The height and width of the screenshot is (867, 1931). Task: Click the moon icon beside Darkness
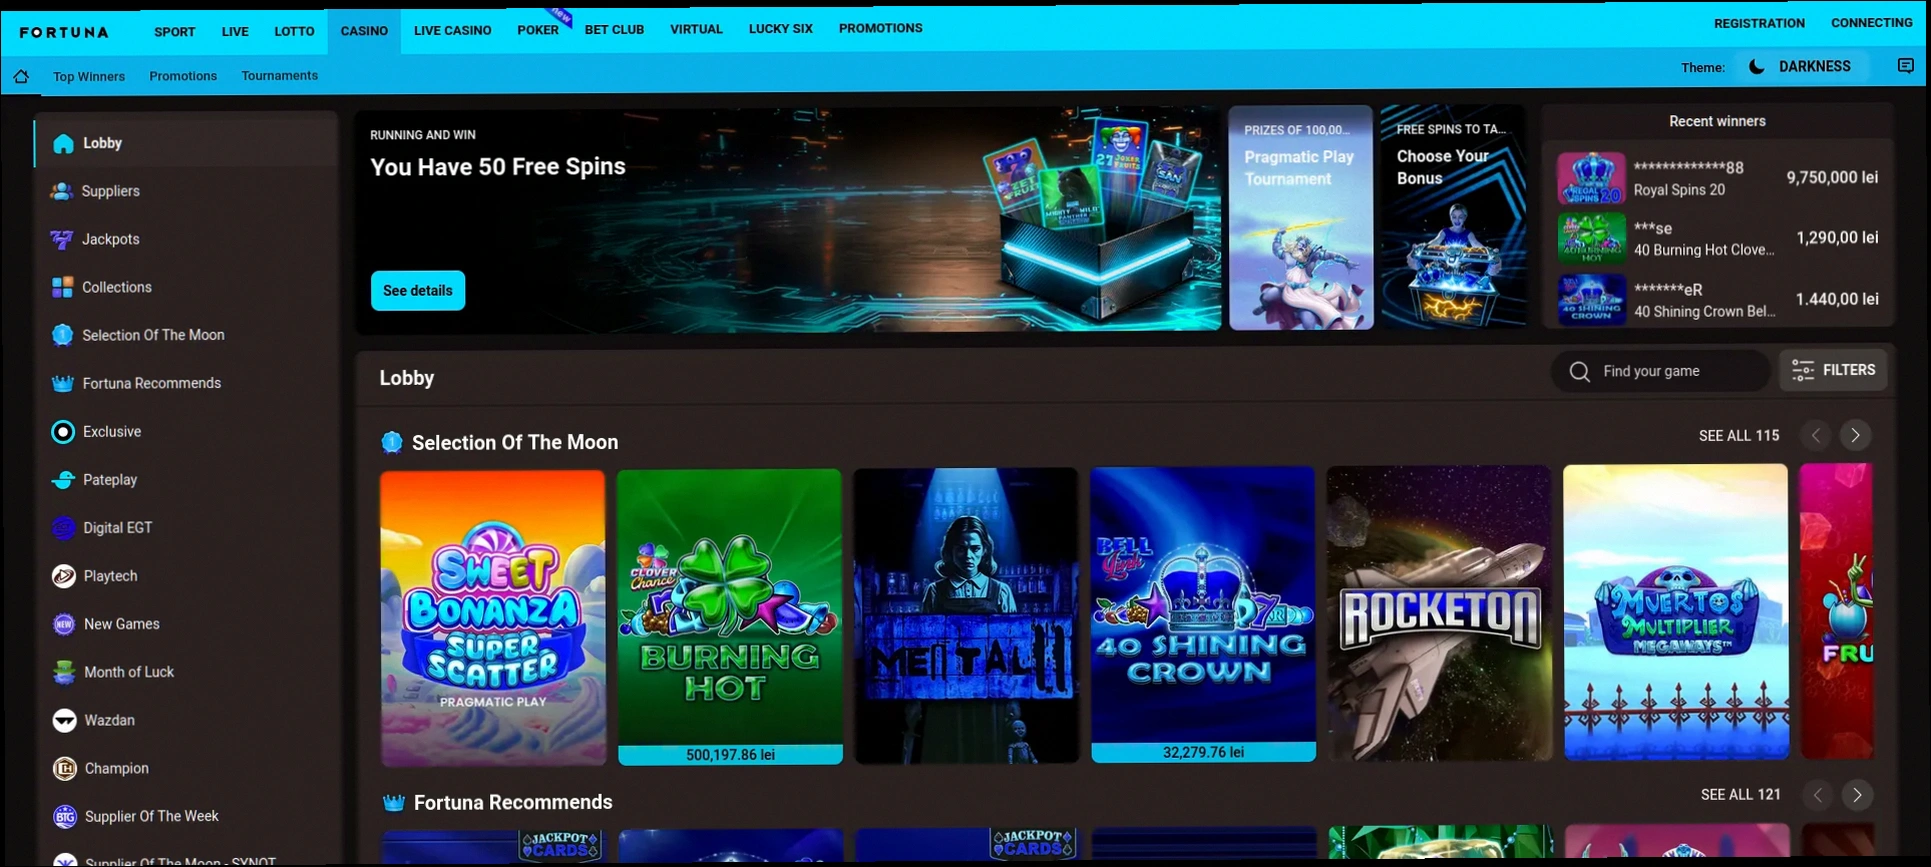1757,67
